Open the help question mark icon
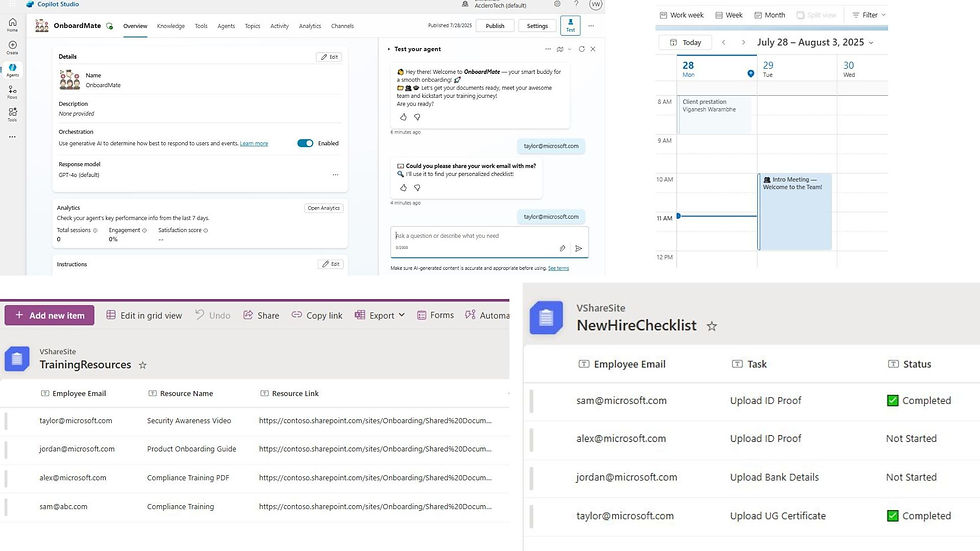Image resolution: width=980 pixels, height=551 pixels. [576, 4]
